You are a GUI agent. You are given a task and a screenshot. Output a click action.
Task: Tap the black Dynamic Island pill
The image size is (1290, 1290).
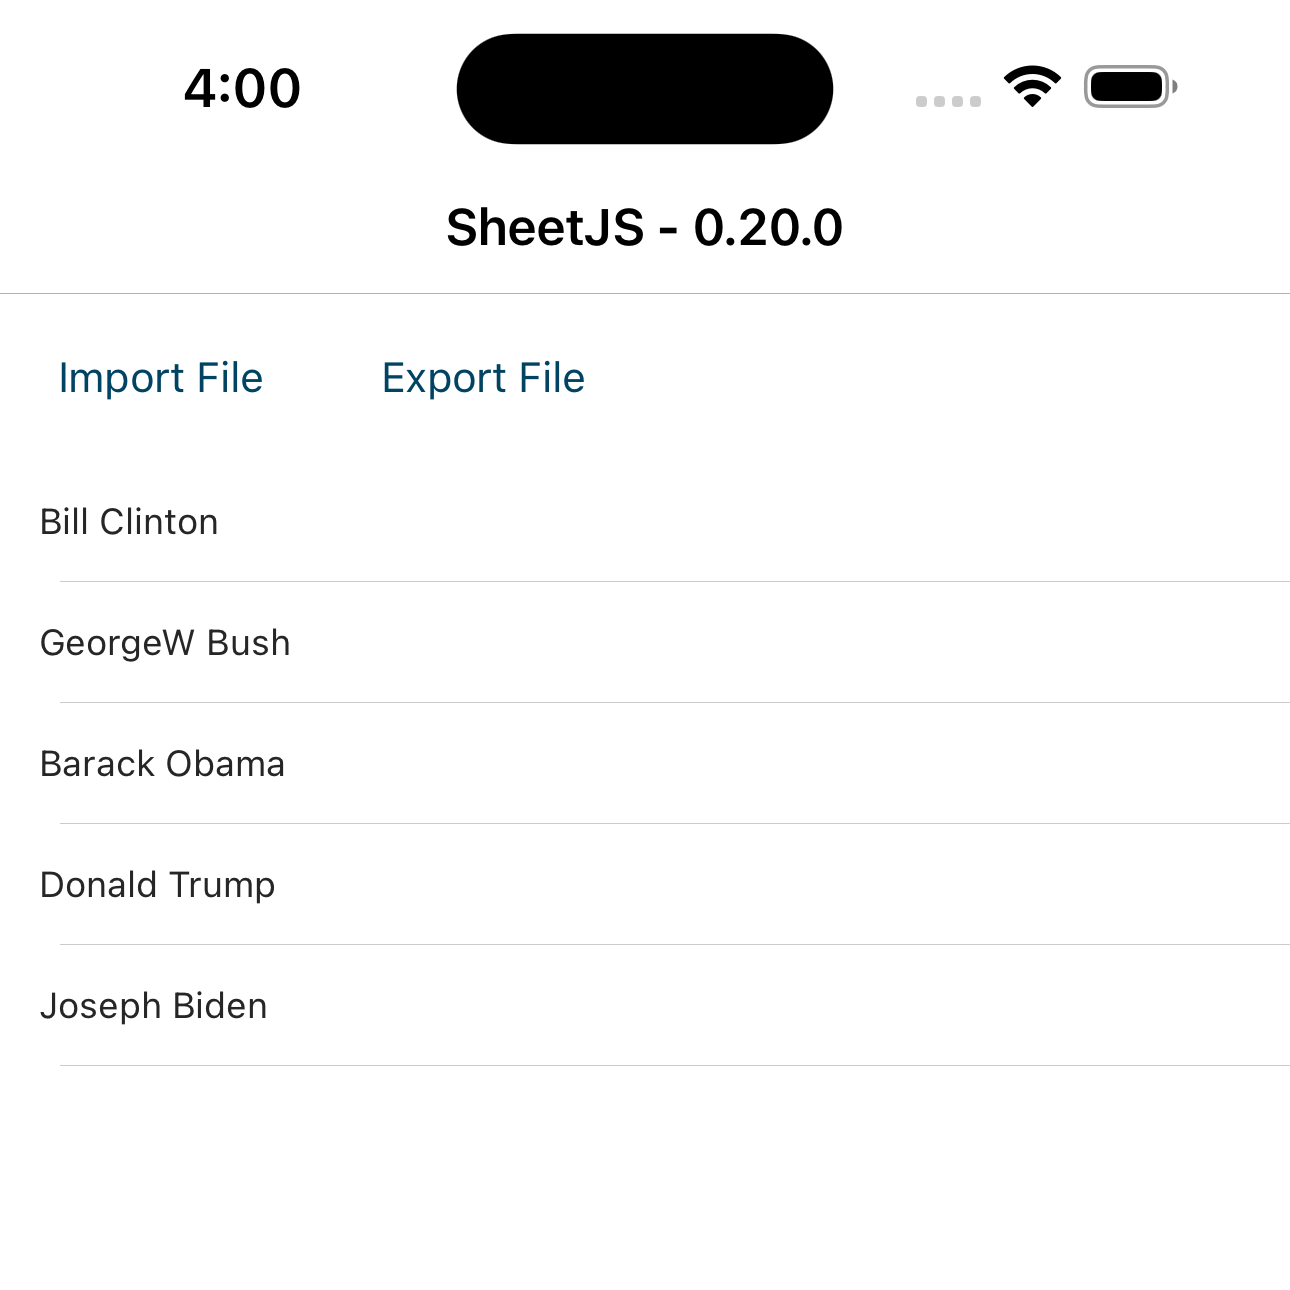[x=645, y=89]
